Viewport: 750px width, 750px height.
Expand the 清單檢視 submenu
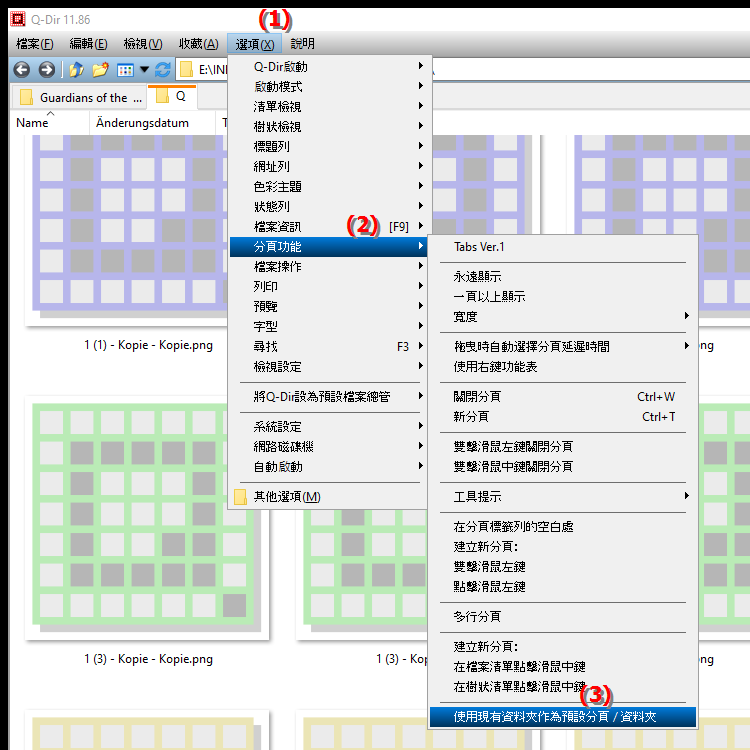click(330, 107)
